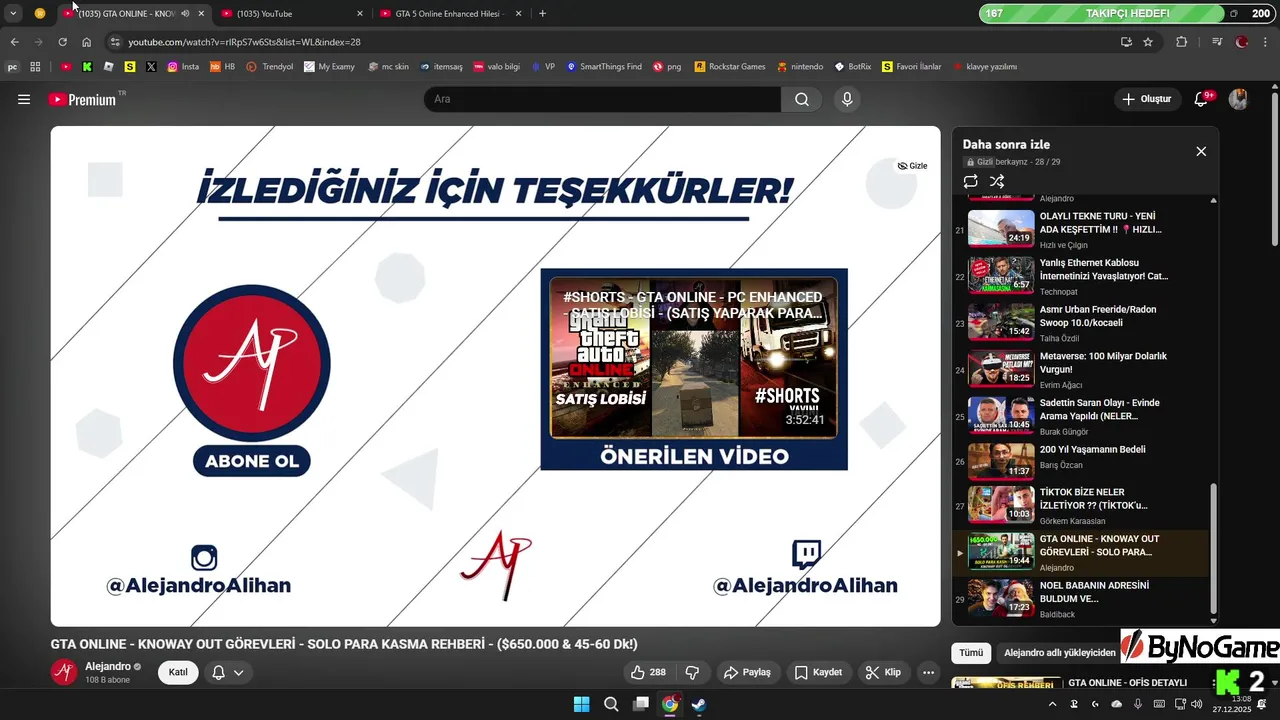Toggle playlist loop
1280x720 pixels.
point(970,181)
